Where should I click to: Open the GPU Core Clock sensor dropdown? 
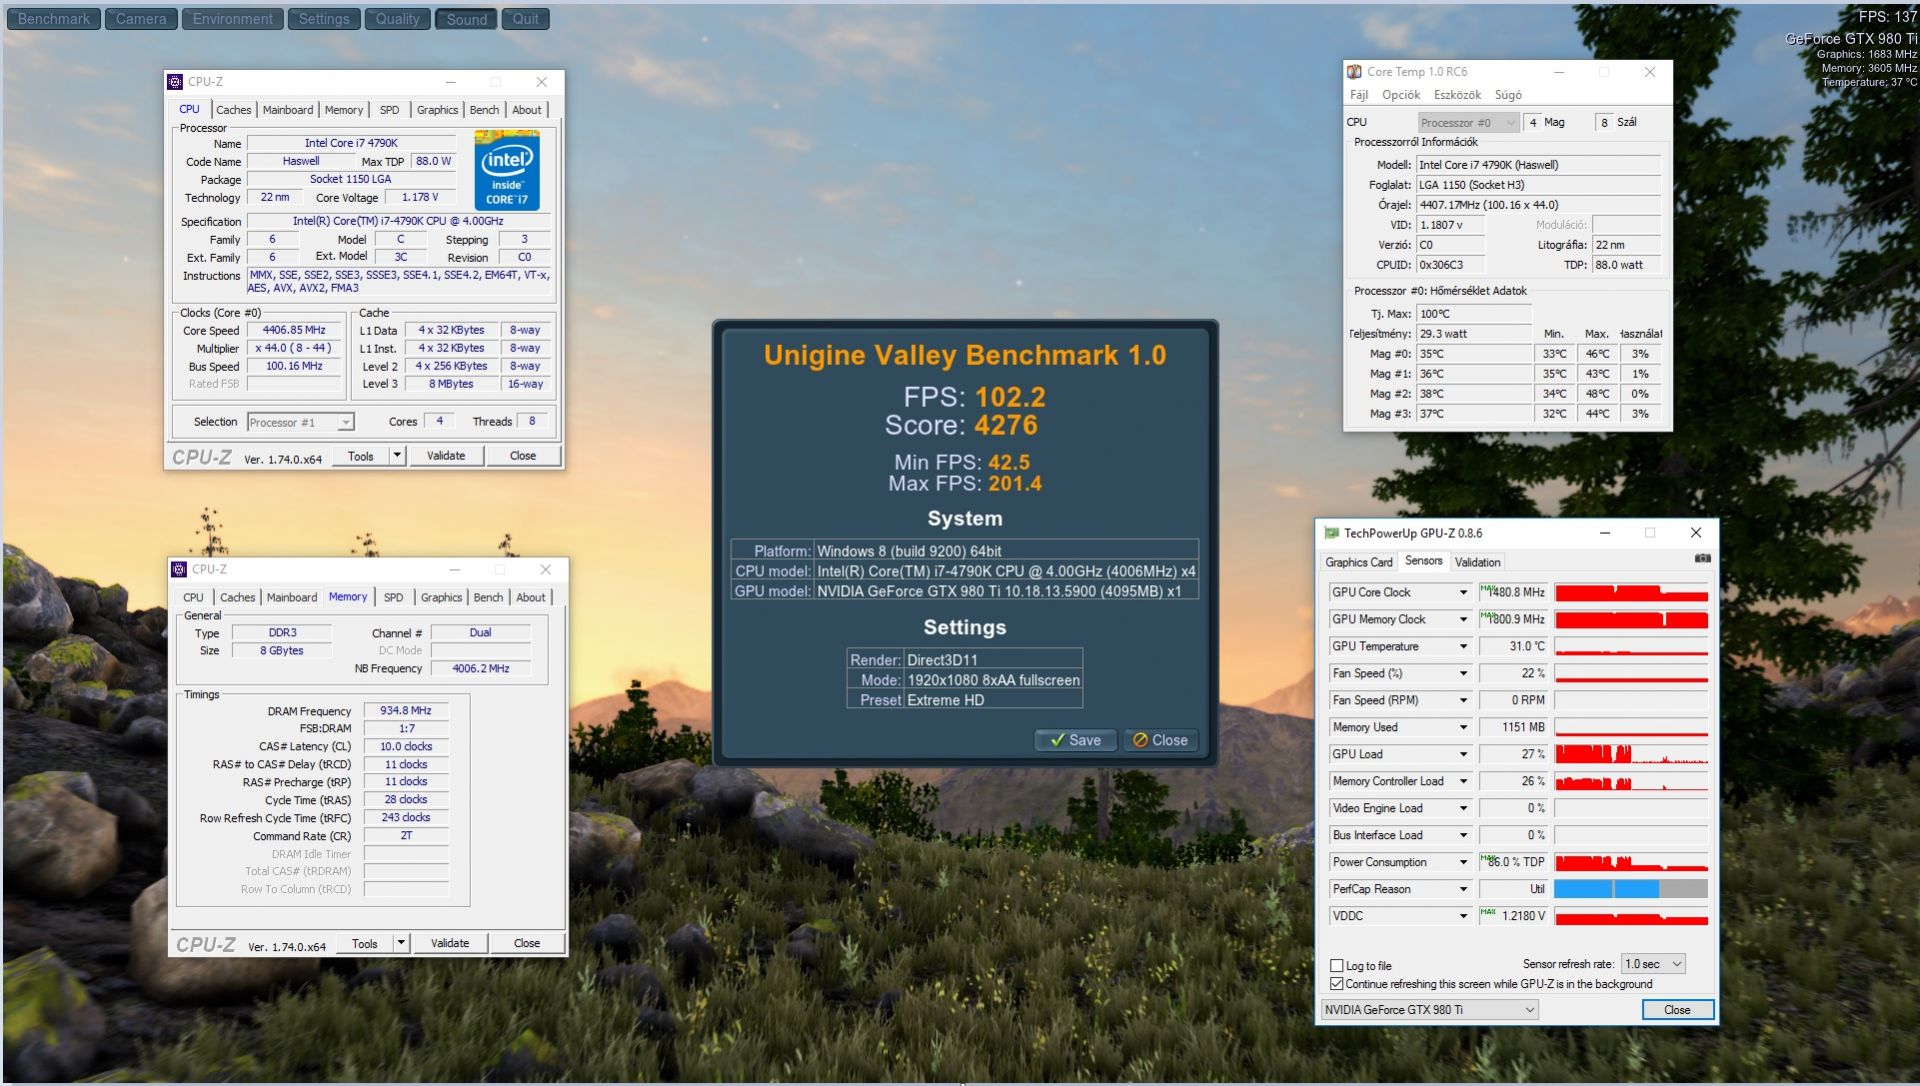click(x=1463, y=593)
